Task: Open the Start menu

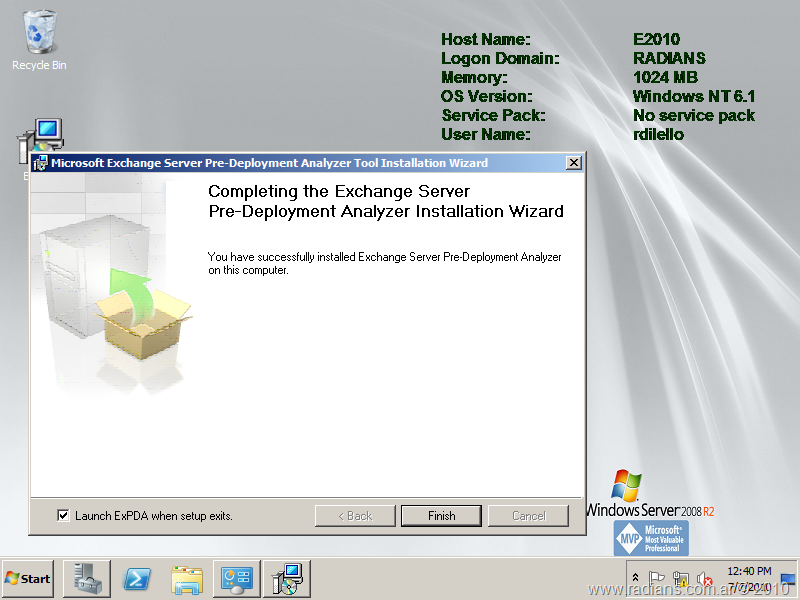Action: point(29,578)
